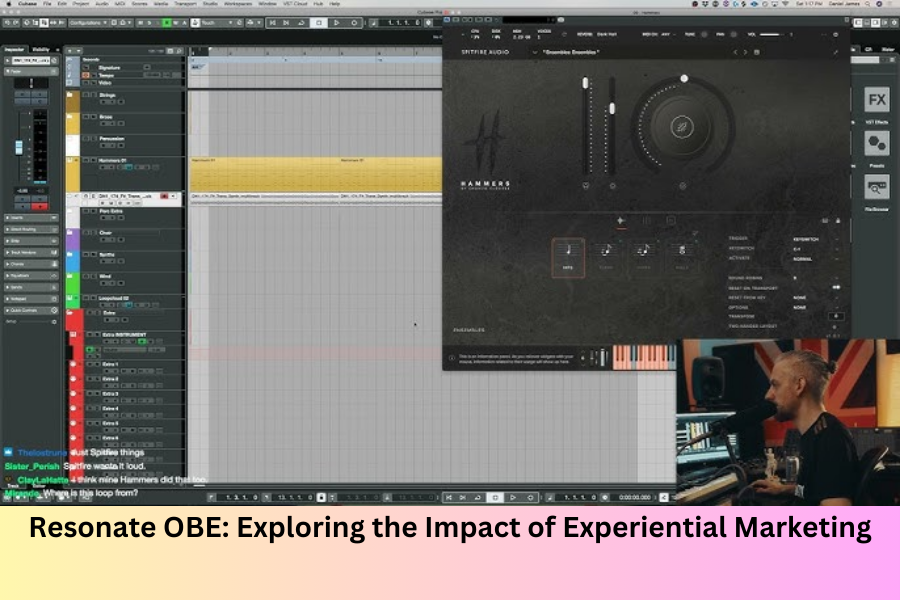Click the metronome click icon in toolbar

[x=373, y=23]
